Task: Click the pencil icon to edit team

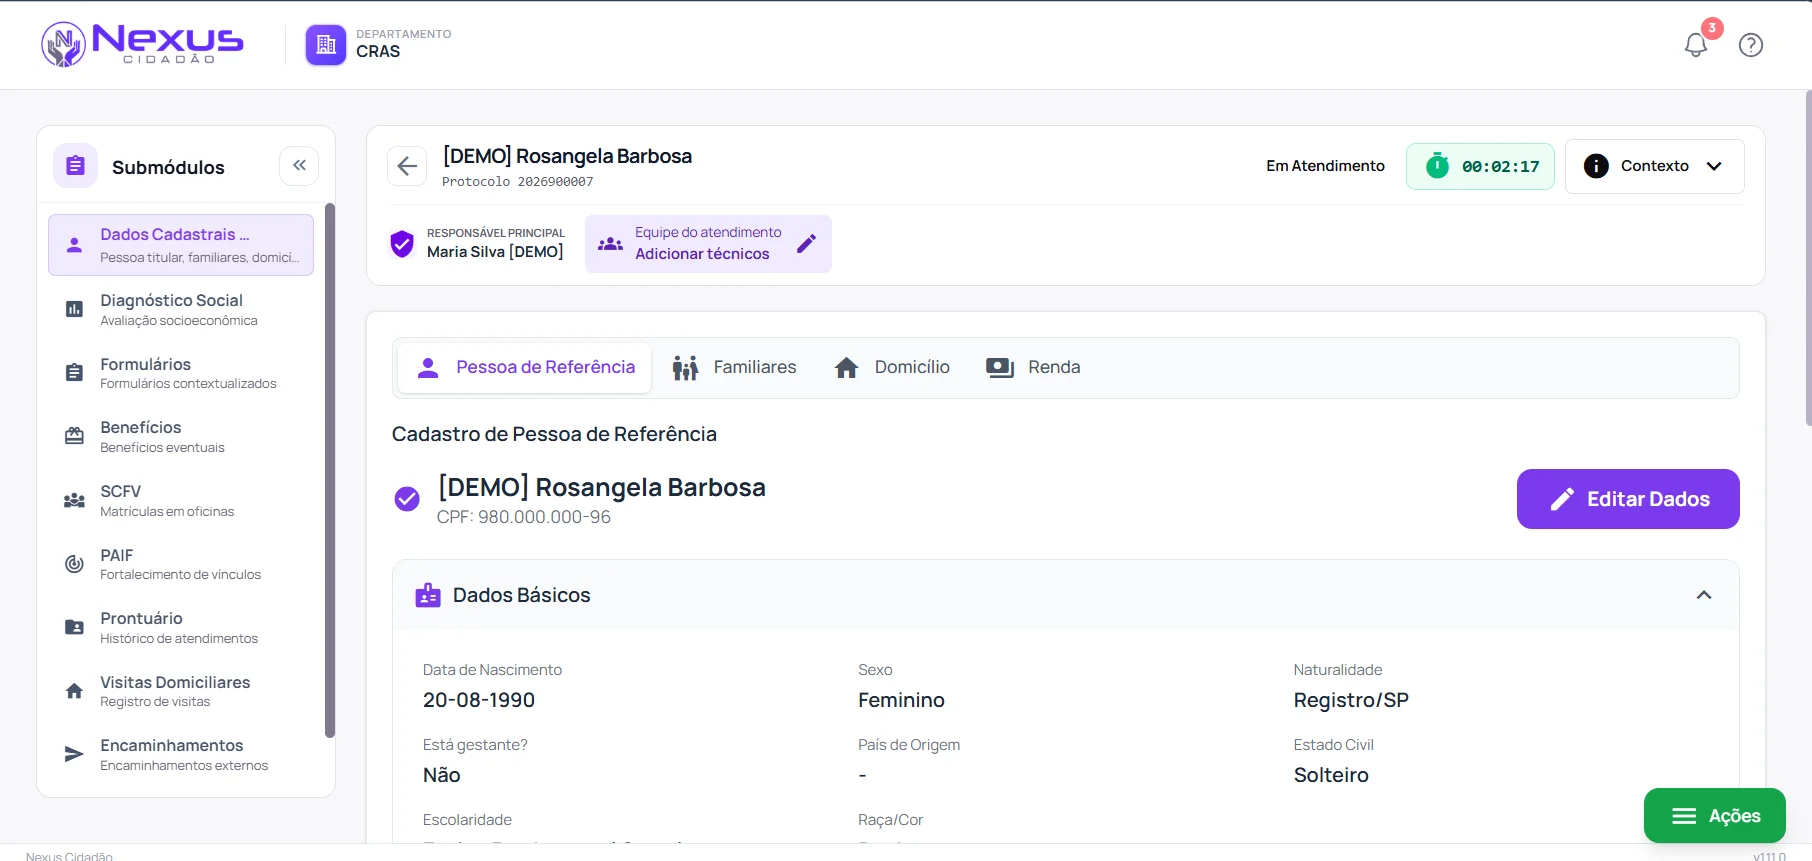Action: point(806,243)
